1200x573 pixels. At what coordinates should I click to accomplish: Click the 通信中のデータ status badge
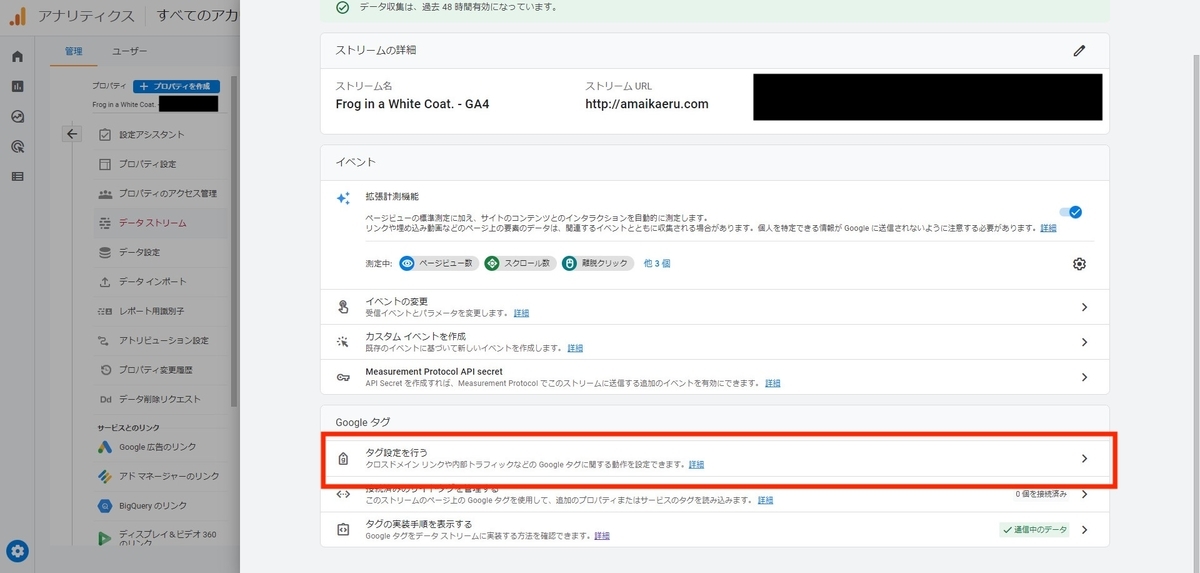tap(1034, 530)
